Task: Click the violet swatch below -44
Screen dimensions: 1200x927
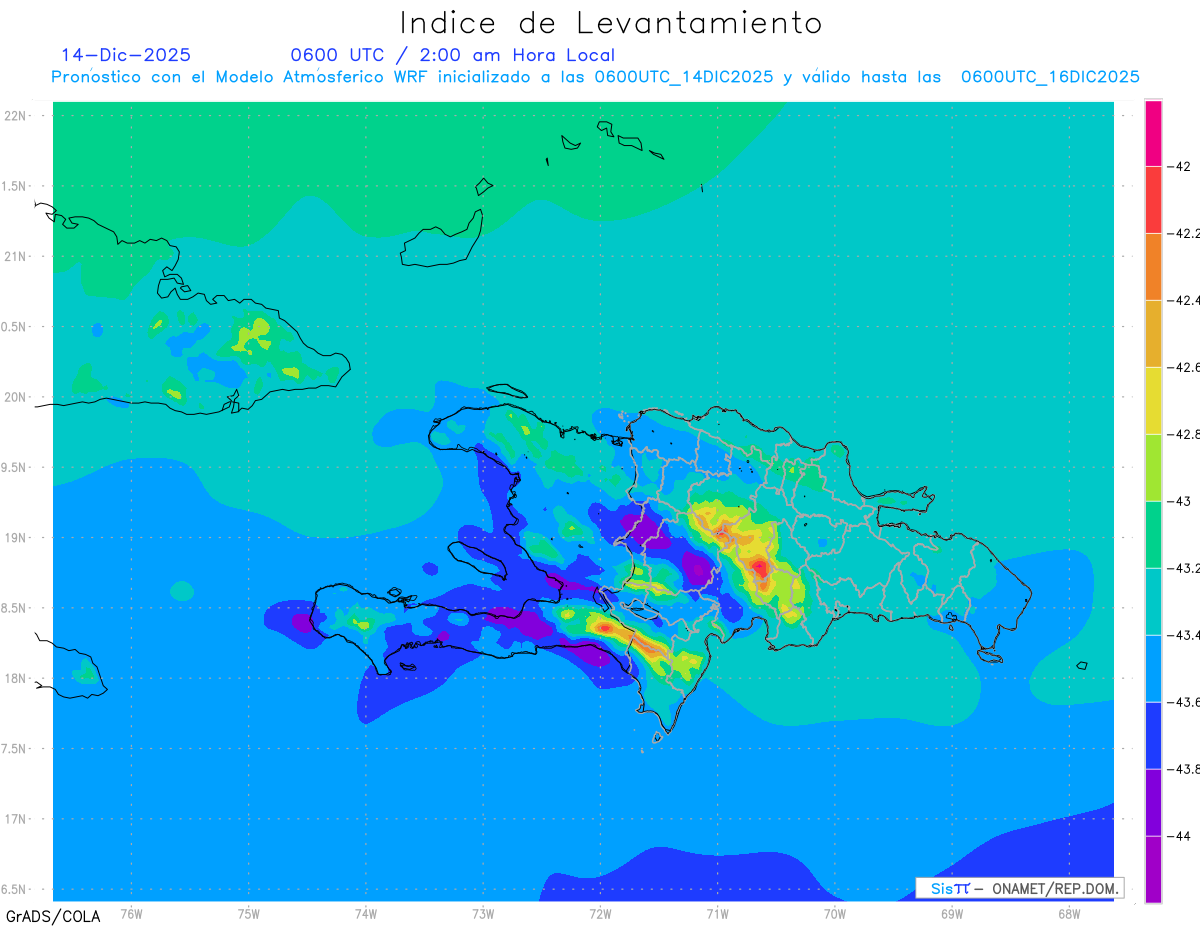Action: (1153, 870)
